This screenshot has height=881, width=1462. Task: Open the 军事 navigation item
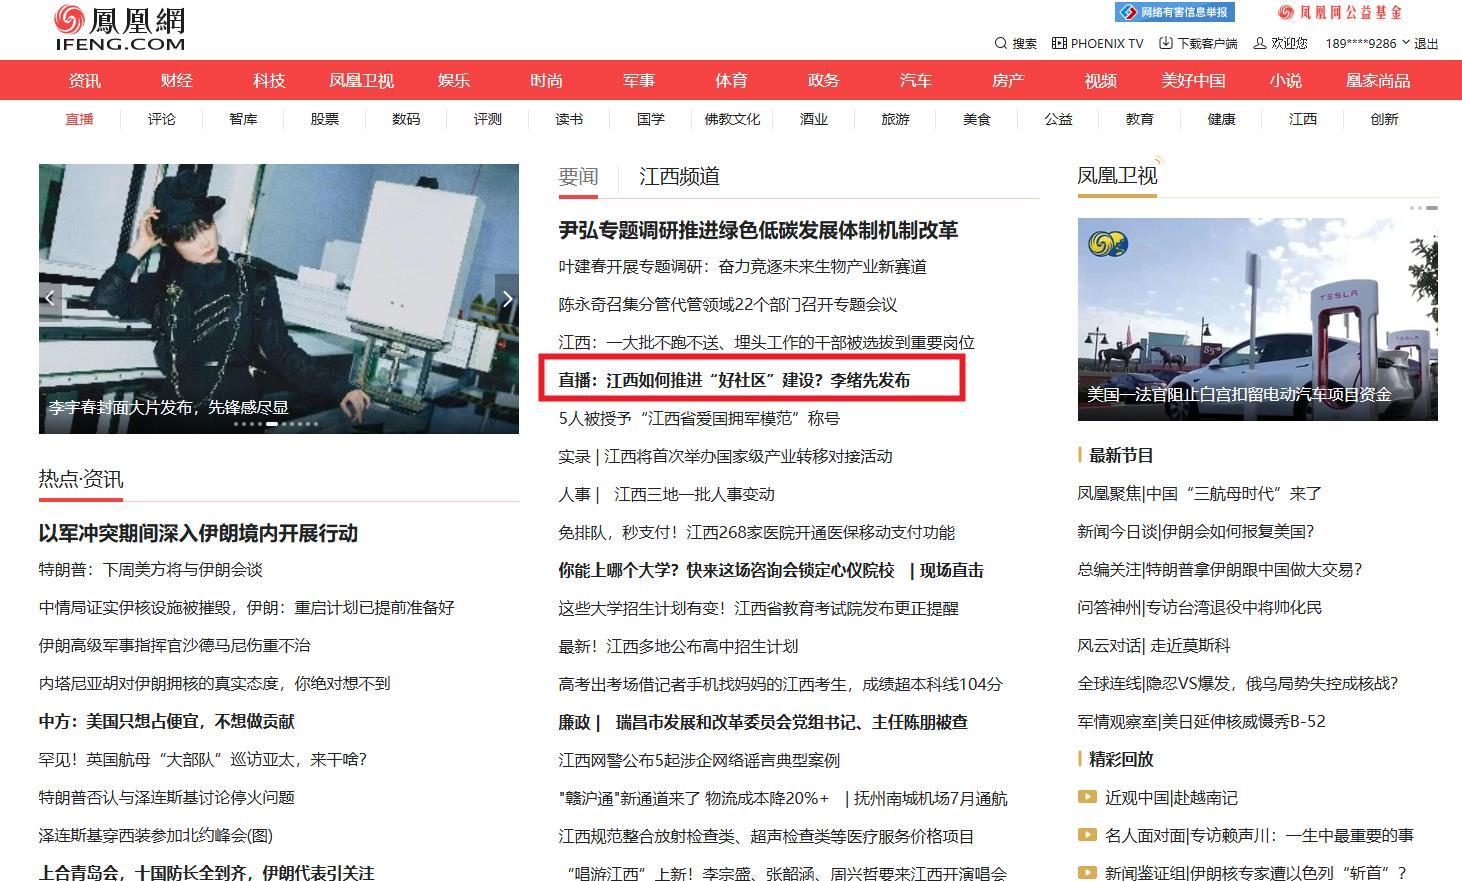(638, 80)
